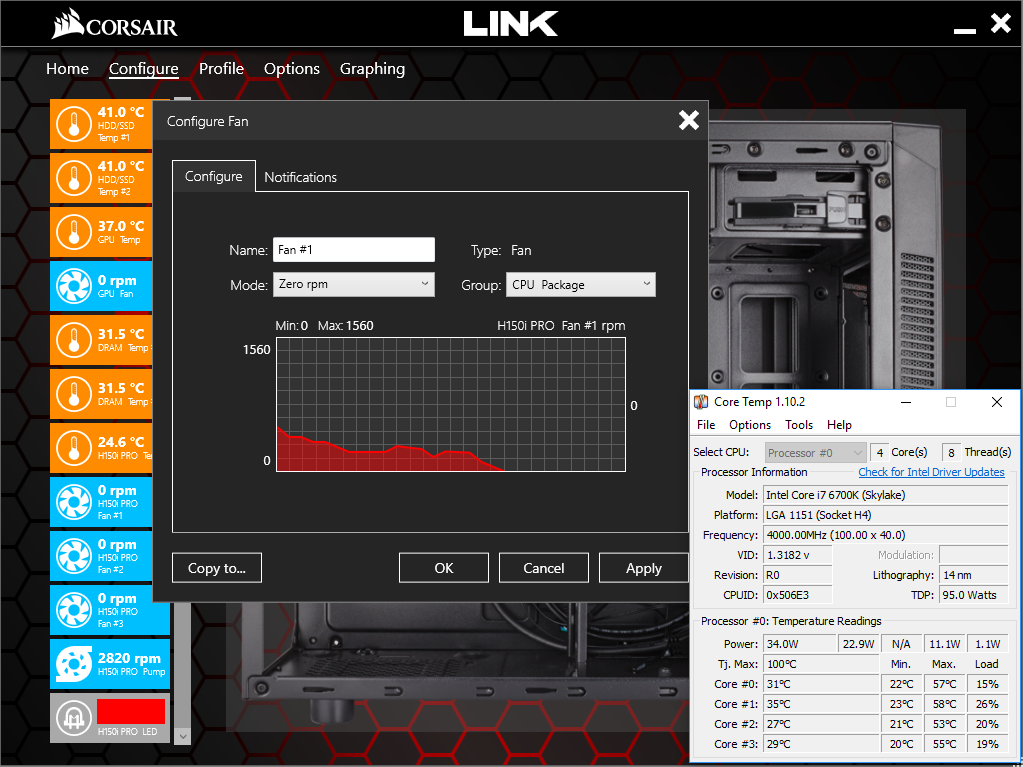Click the CPUID value 0x506E3
The height and width of the screenshot is (767, 1023).
[x=798, y=595]
